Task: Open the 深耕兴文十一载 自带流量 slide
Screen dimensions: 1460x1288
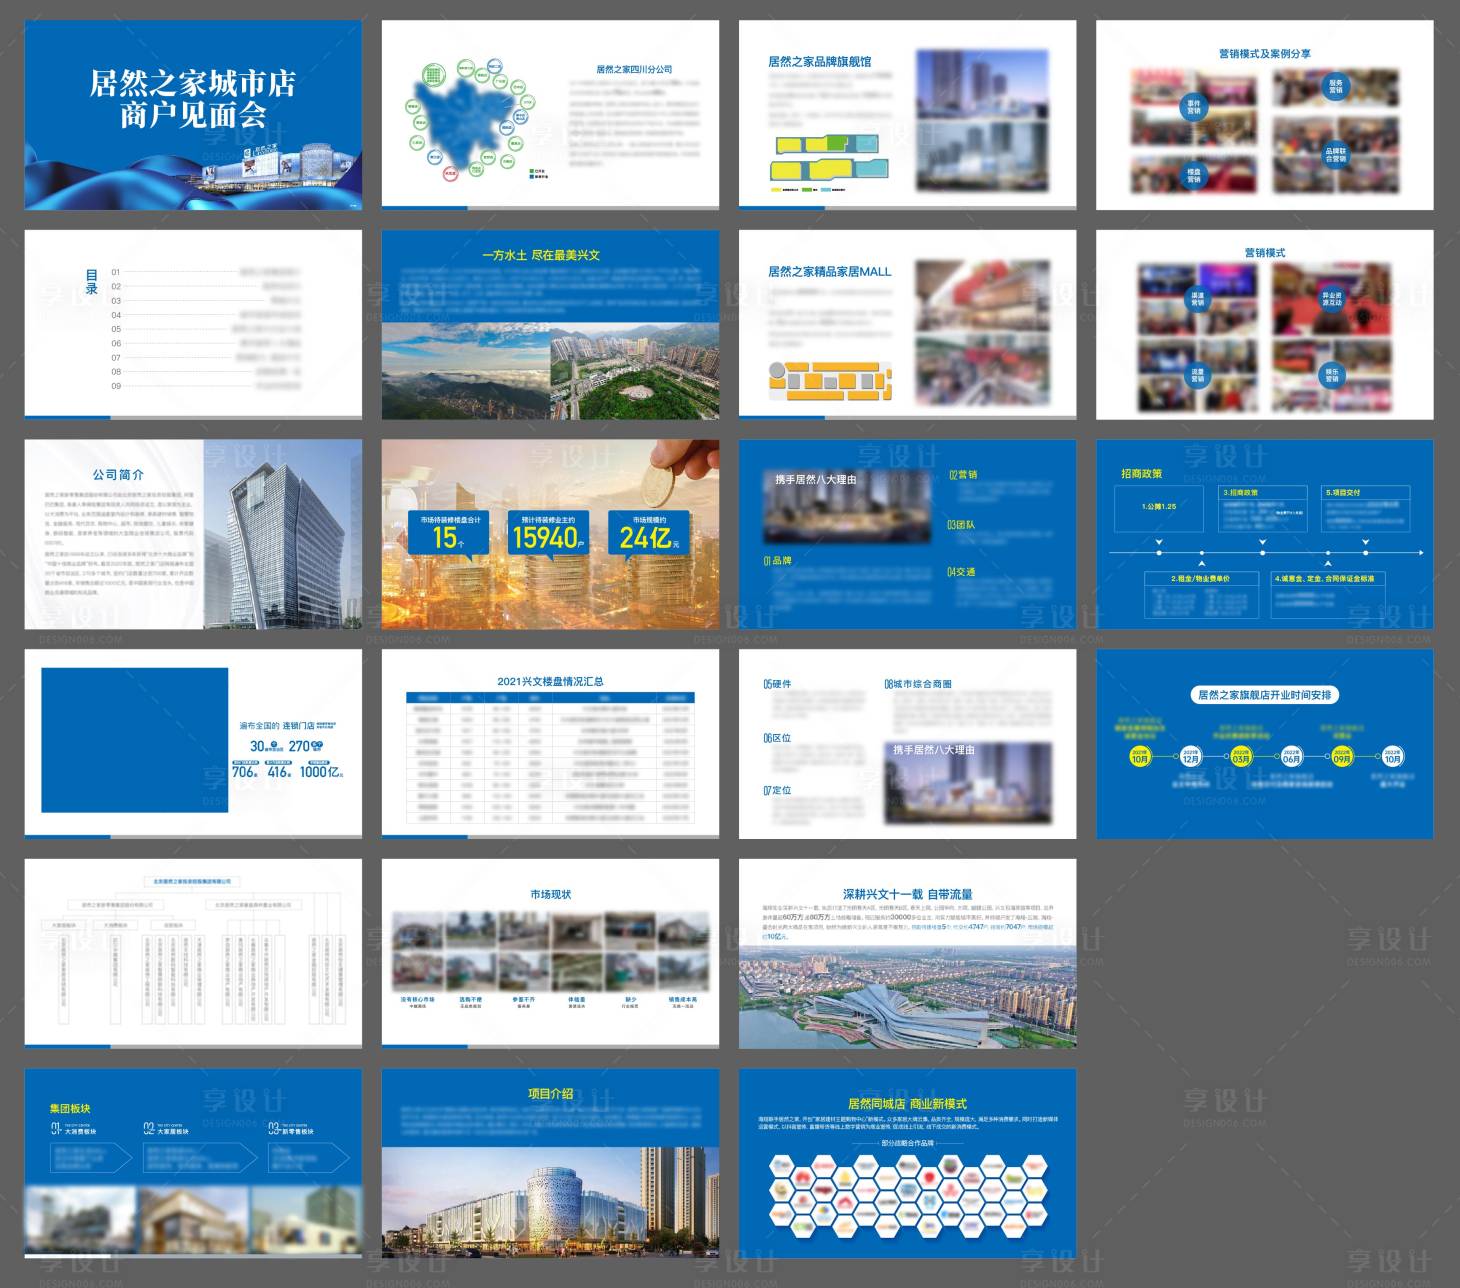Action: coord(907,953)
